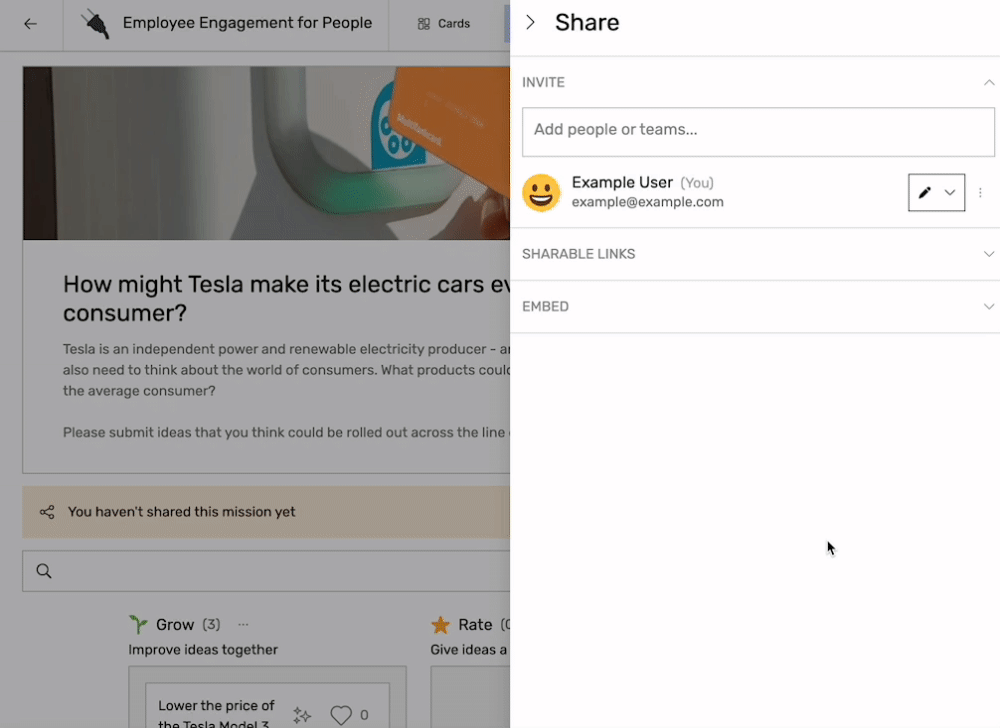The image size is (1000, 728).
Task: Click the mission cover image
Action: (x=266, y=153)
